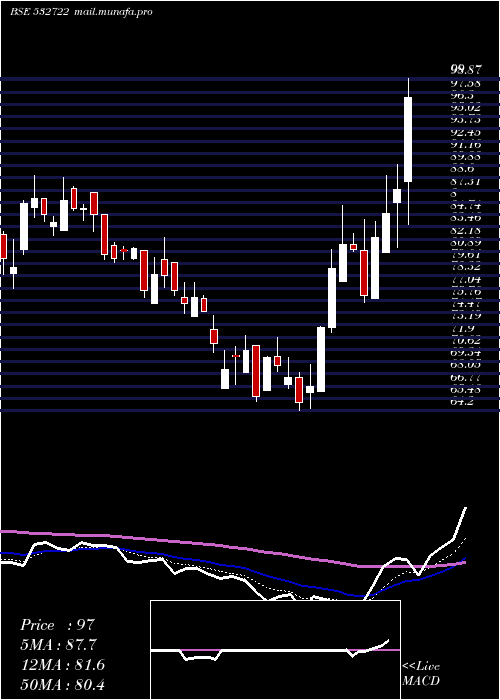500x700 pixels.
Task: Click the 71.9 price axis label
Action: [462, 329]
